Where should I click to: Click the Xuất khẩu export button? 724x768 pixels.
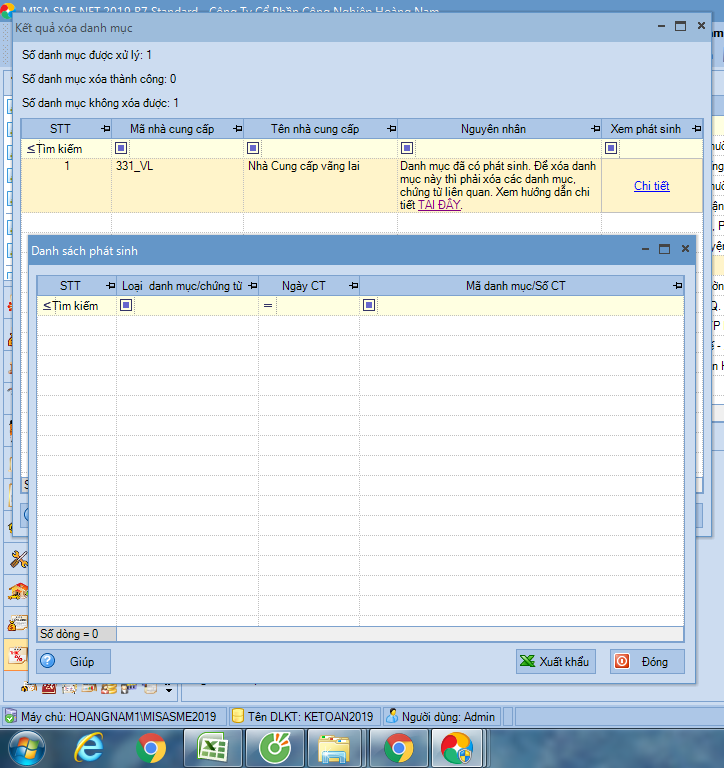(555, 661)
